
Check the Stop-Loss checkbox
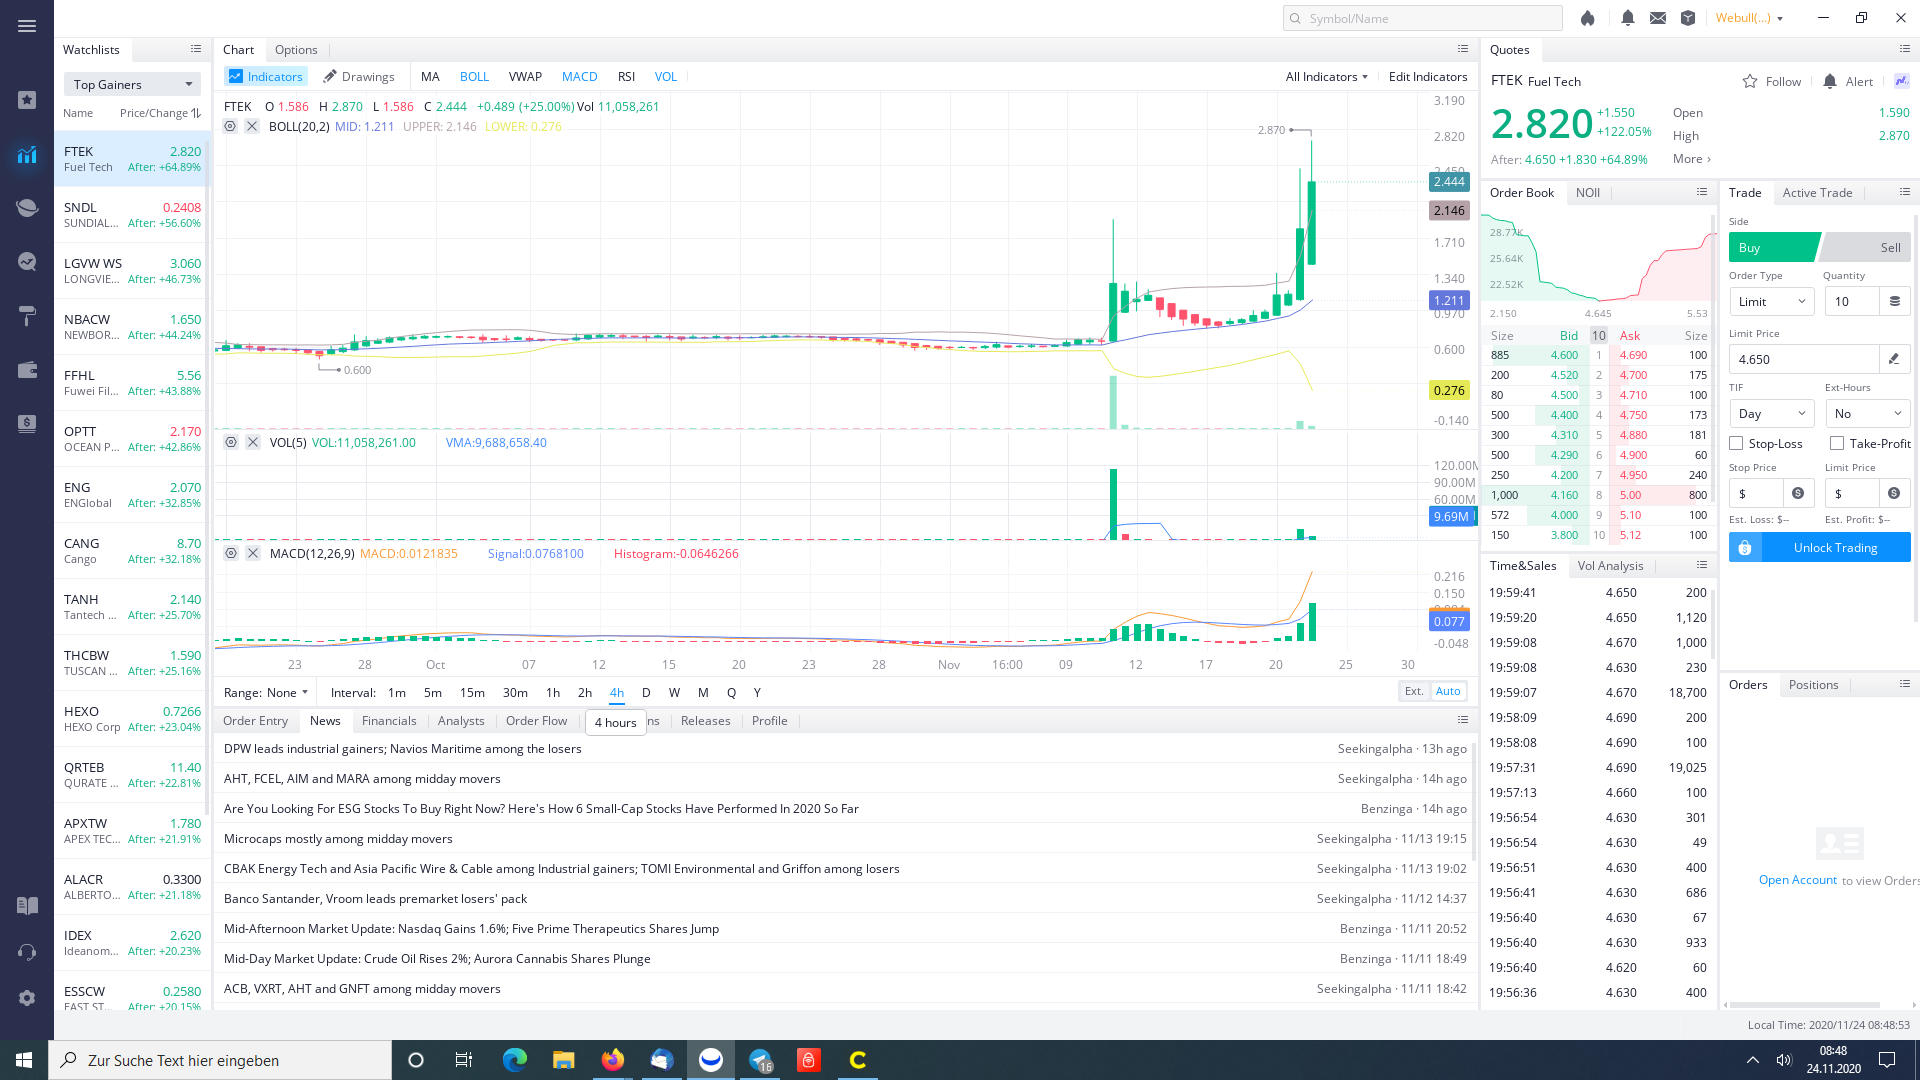tap(1737, 443)
